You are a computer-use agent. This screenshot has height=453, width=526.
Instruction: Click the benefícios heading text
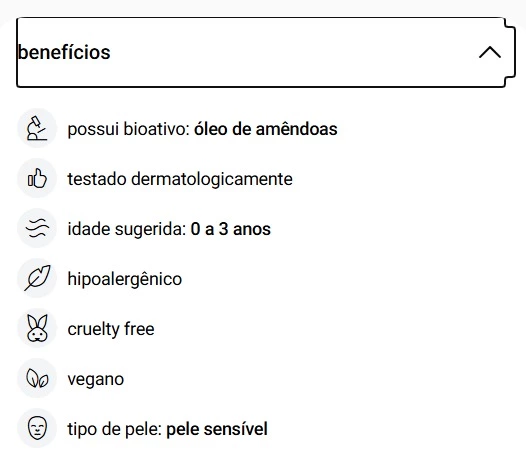64,52
